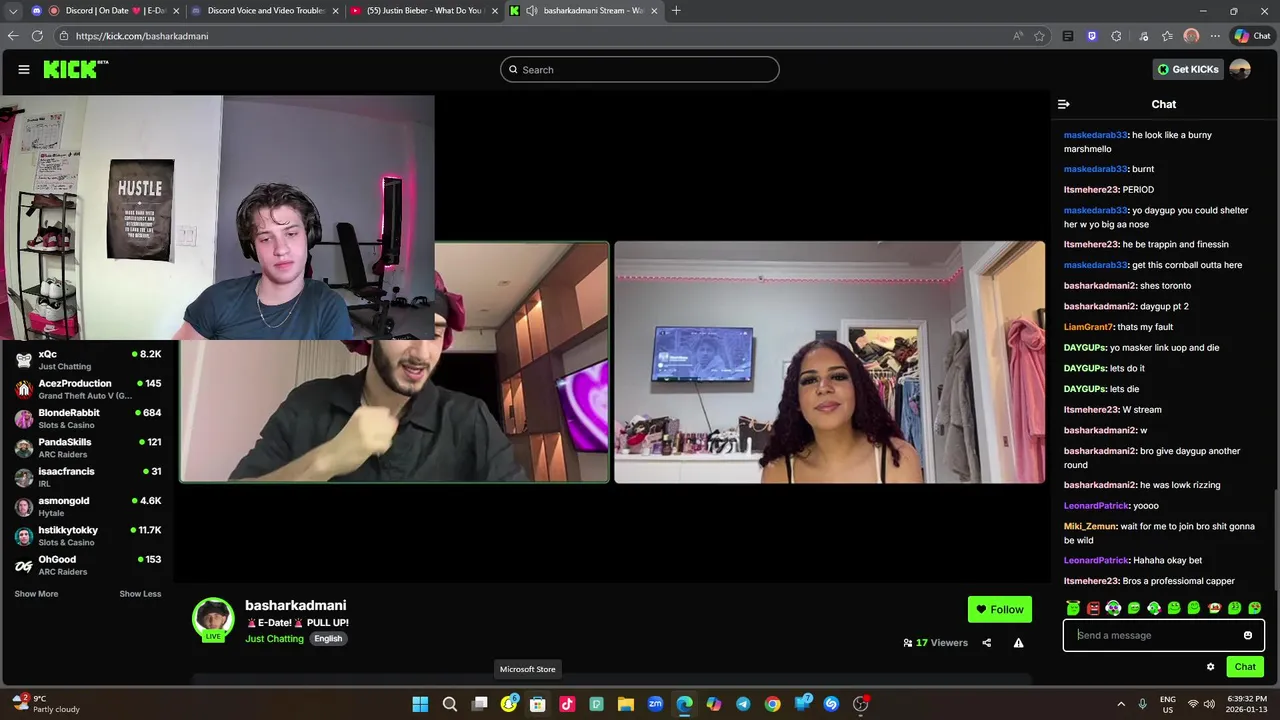Open hstikkytokky channel in sidebar

[88, 536]
